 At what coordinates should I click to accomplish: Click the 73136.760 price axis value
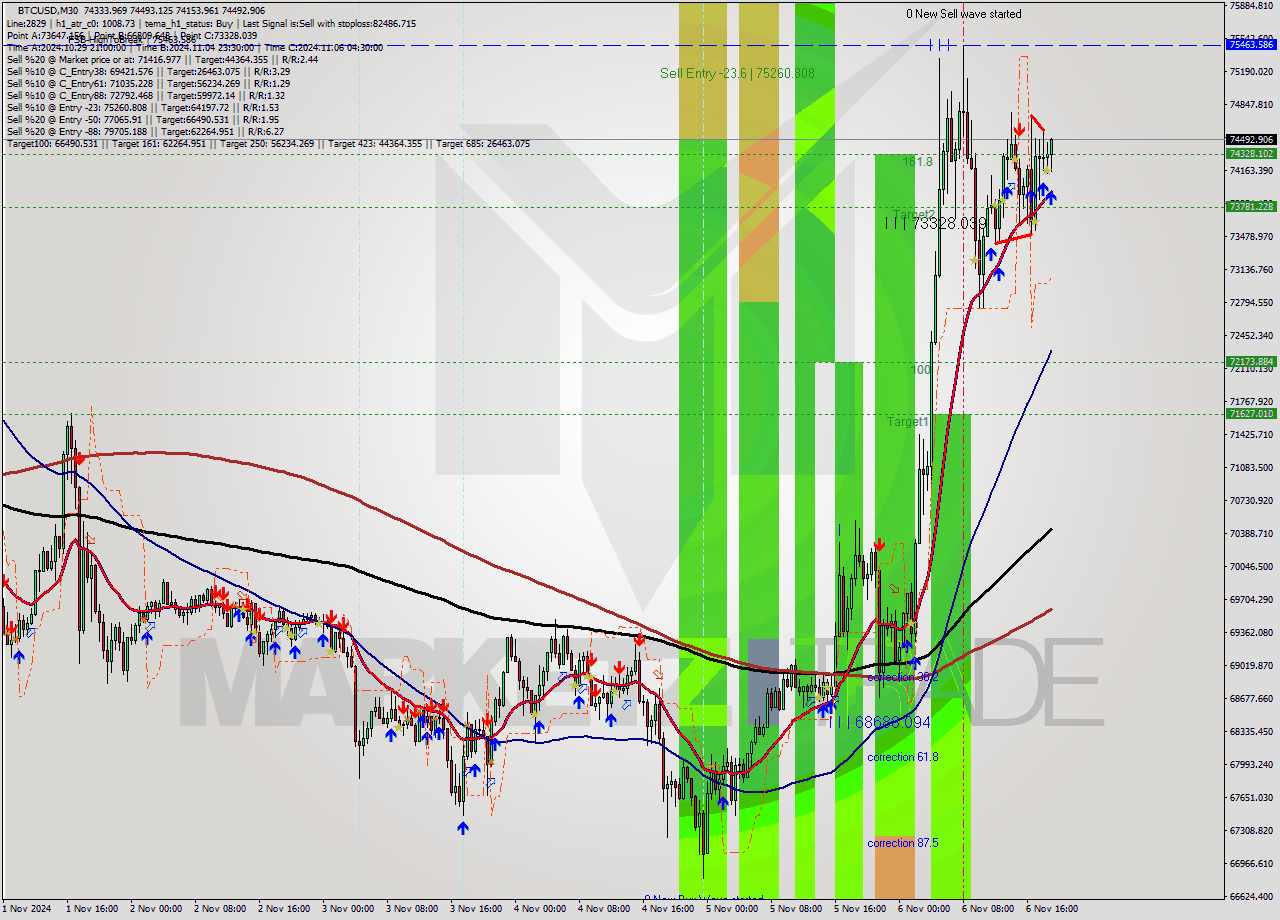pyautogui.click(x=1251, y=270)
